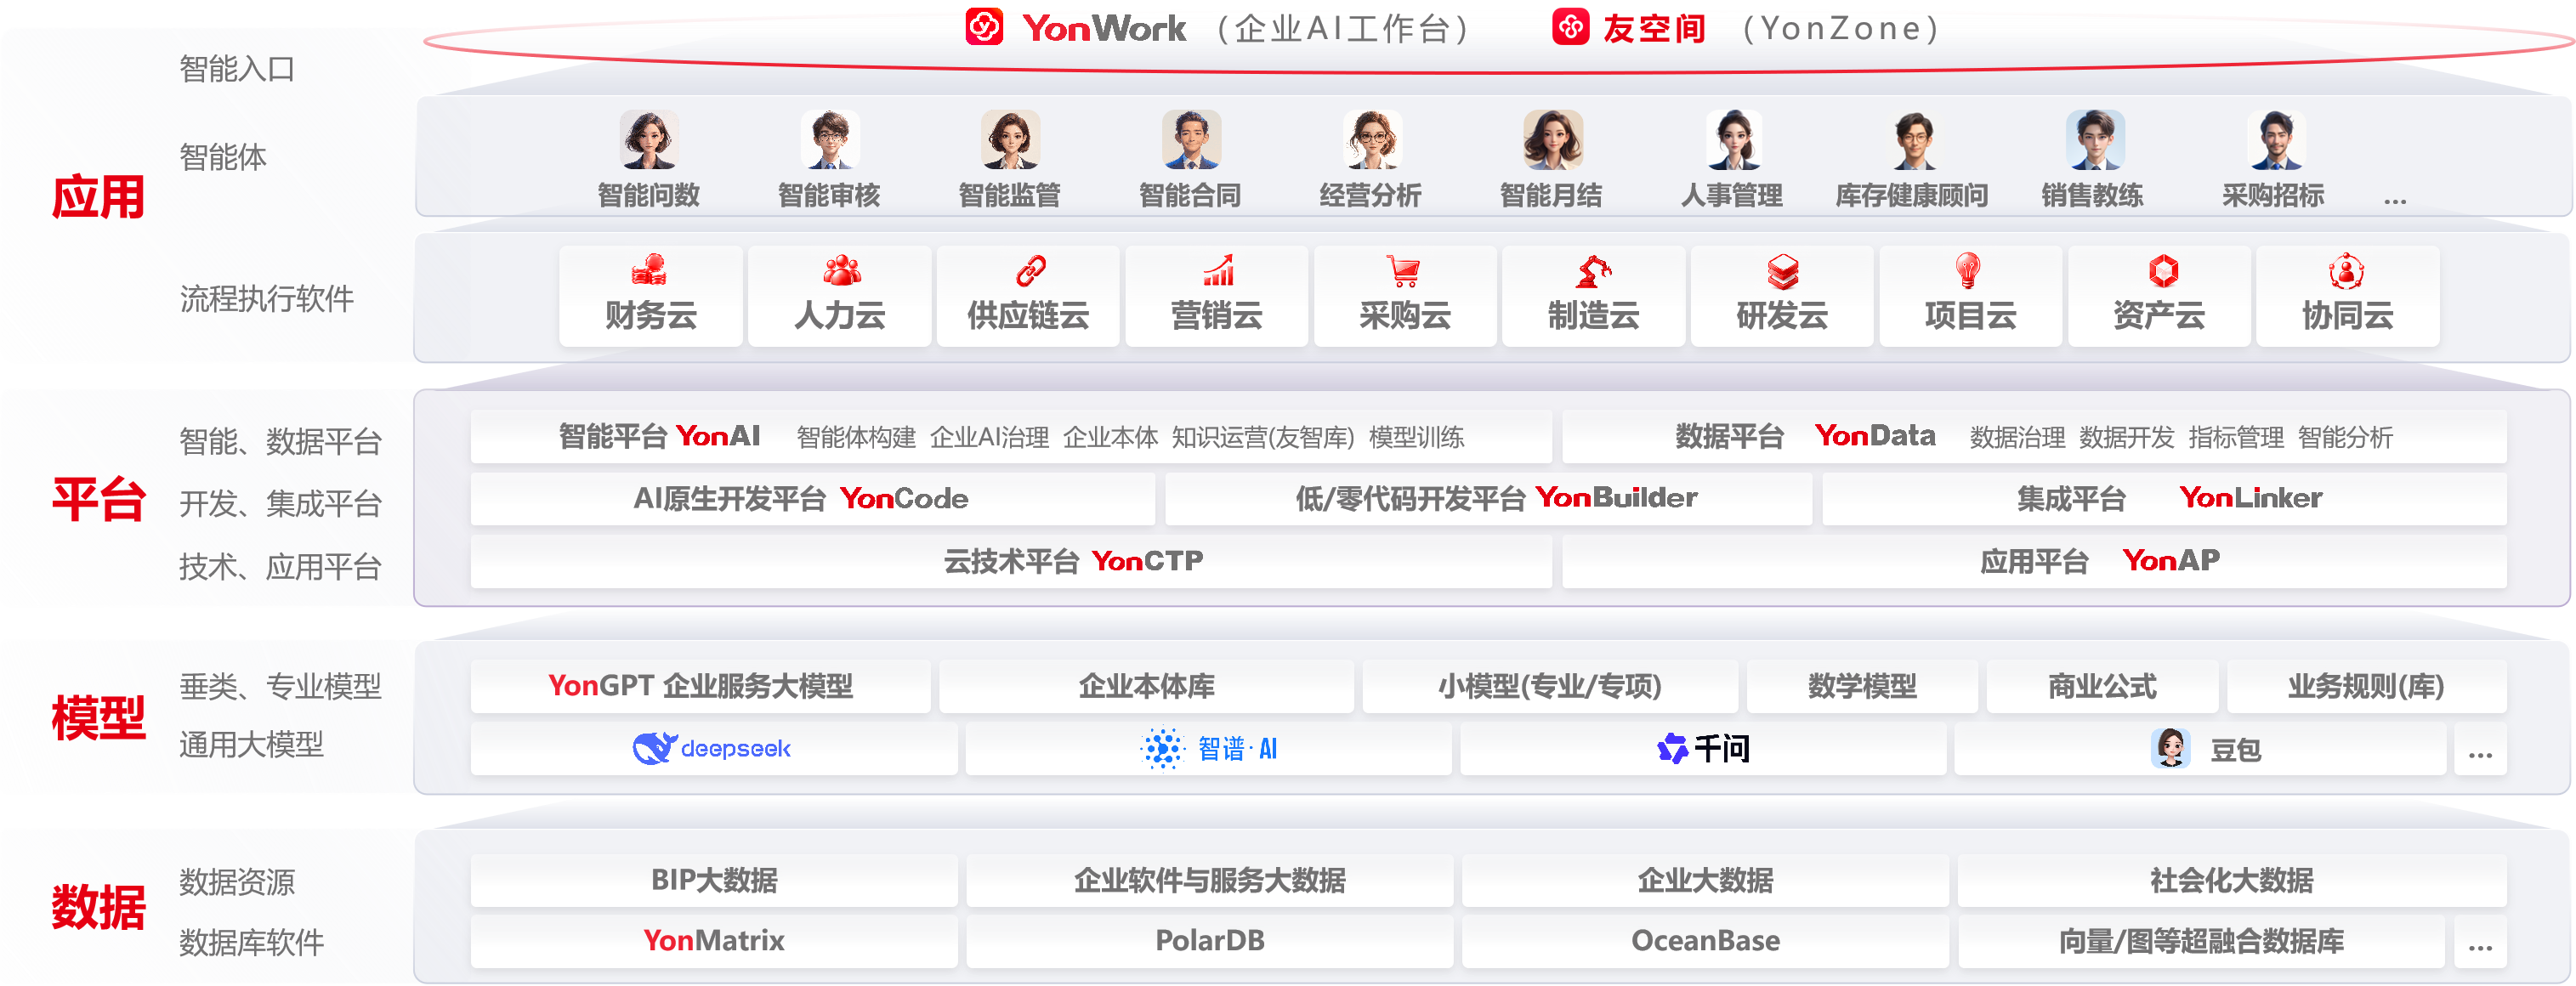Click the 智谱·AI dotted logo
Viewport: 2576px width, 986px height.
point(1162,748)
